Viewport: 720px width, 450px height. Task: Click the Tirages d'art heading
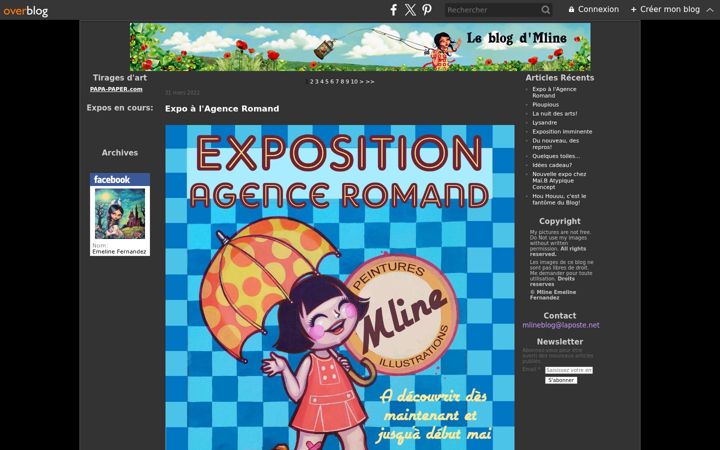(x=120, y=78)
